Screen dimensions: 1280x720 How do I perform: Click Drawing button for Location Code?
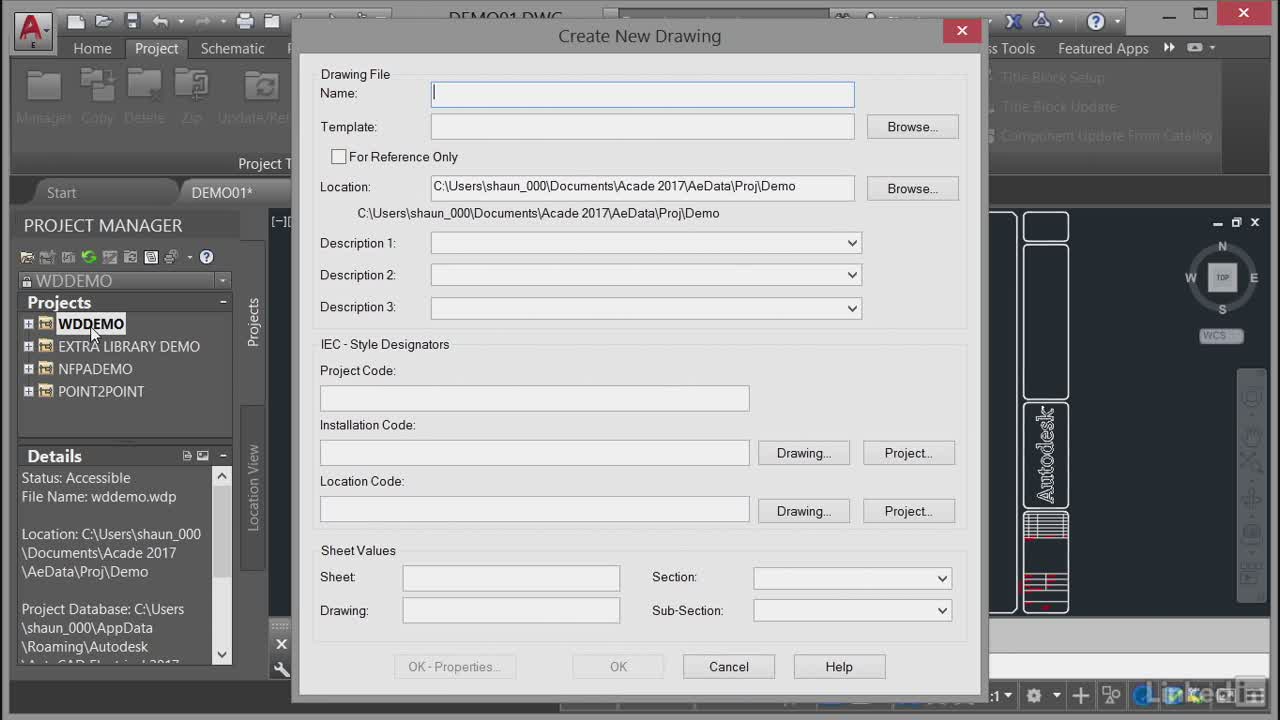point(803,511)
